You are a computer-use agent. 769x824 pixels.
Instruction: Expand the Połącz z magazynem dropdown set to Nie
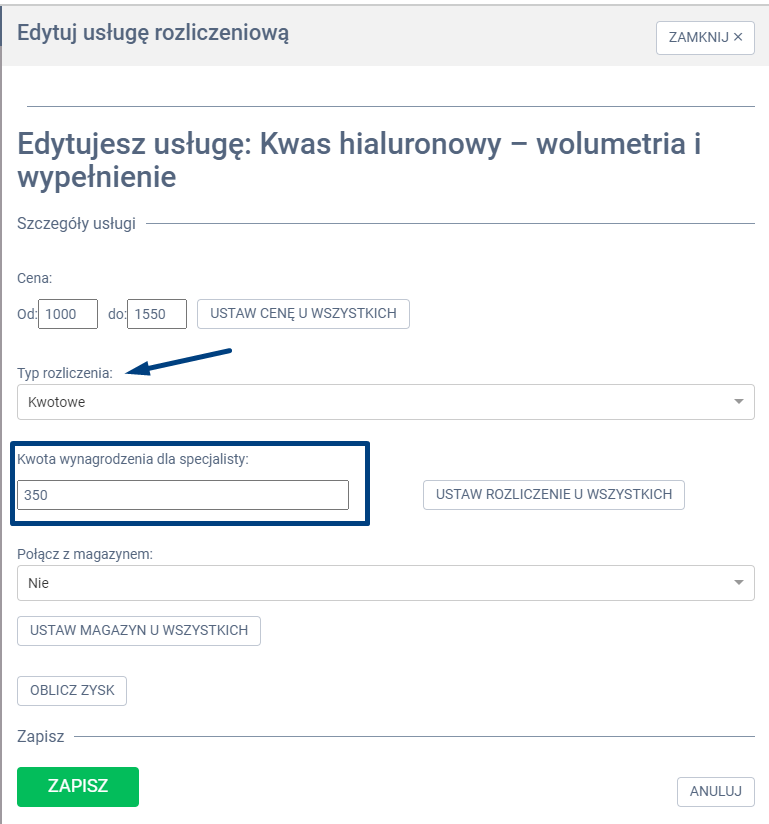coord(385,583)
